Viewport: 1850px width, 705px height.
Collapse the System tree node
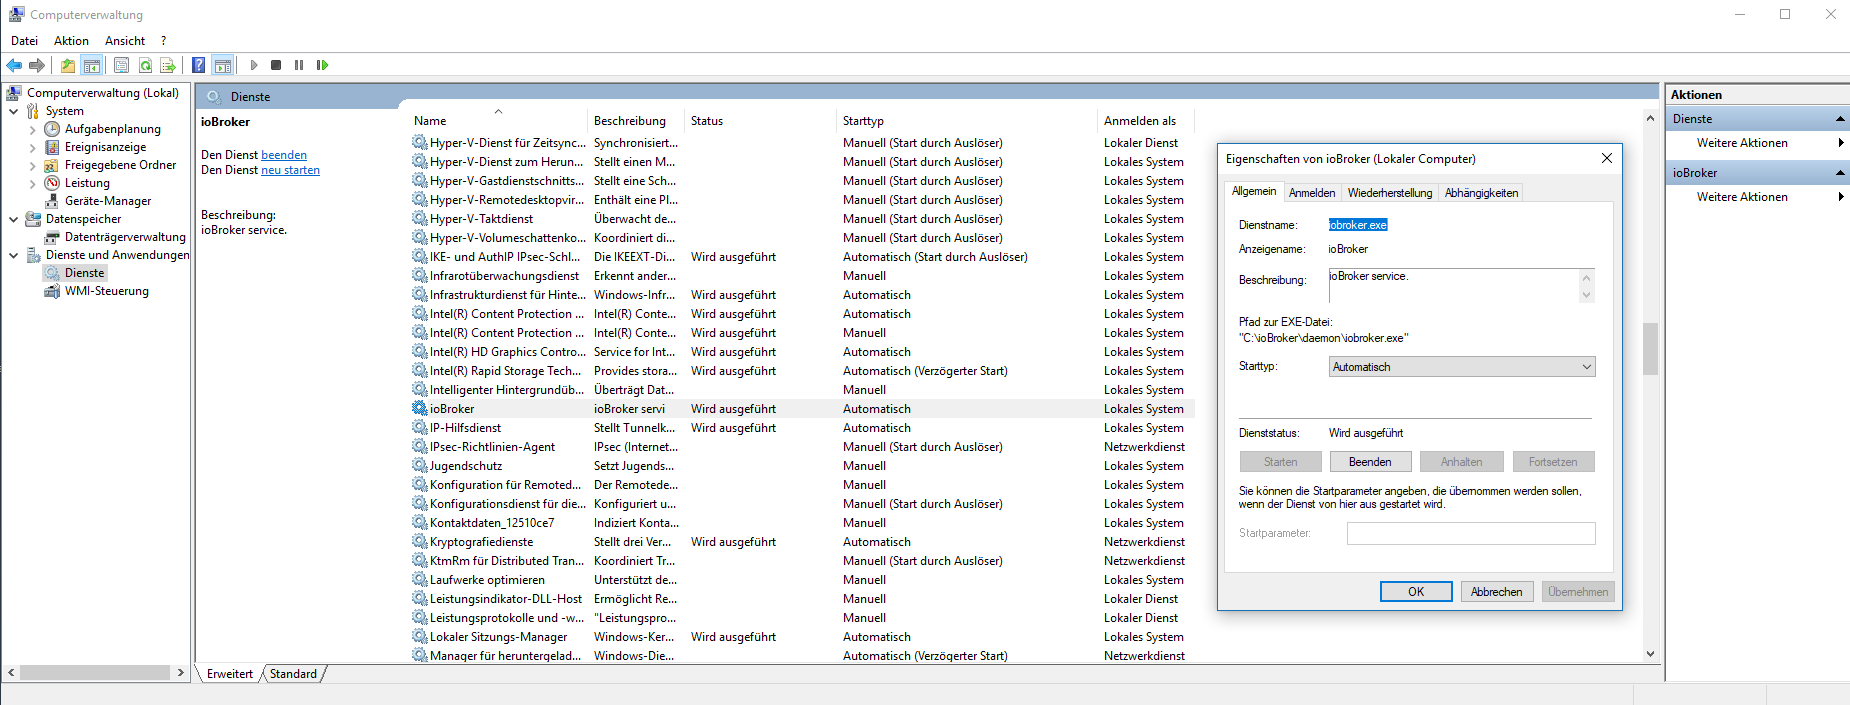tap(13, 111)
